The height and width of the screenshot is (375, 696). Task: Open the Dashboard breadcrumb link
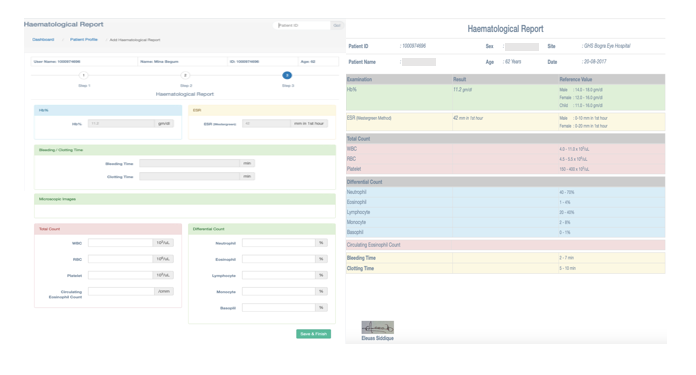[43, 39]
